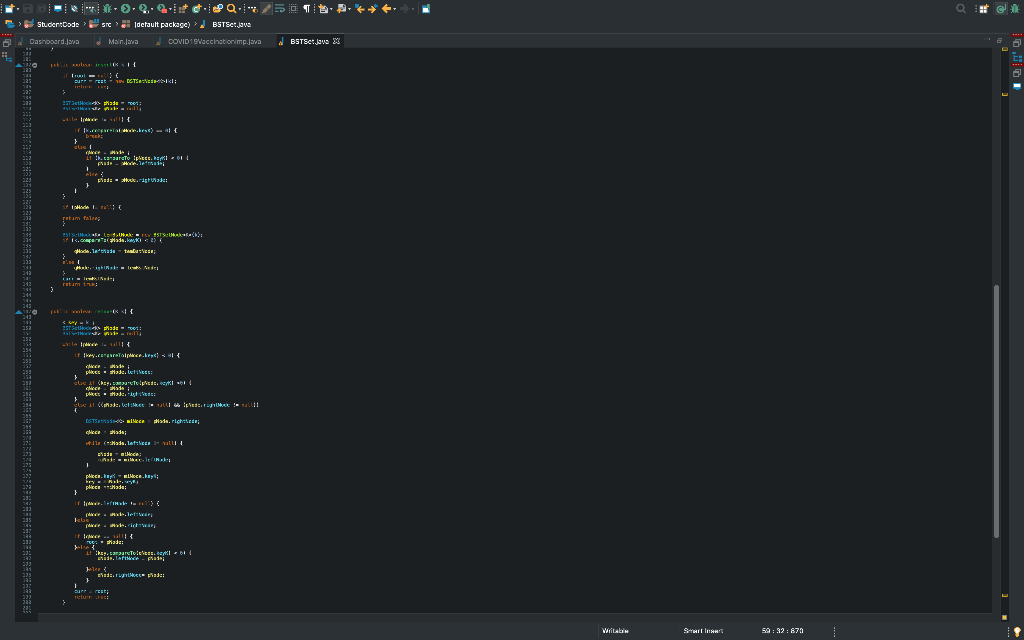
Task: Toggle the Word Wrap icon
Action: point(280,8)
